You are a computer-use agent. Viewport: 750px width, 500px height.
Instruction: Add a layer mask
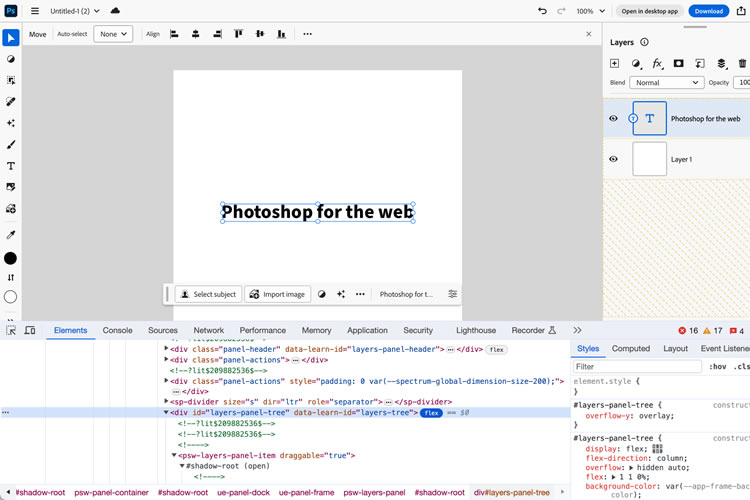point(679,63)
